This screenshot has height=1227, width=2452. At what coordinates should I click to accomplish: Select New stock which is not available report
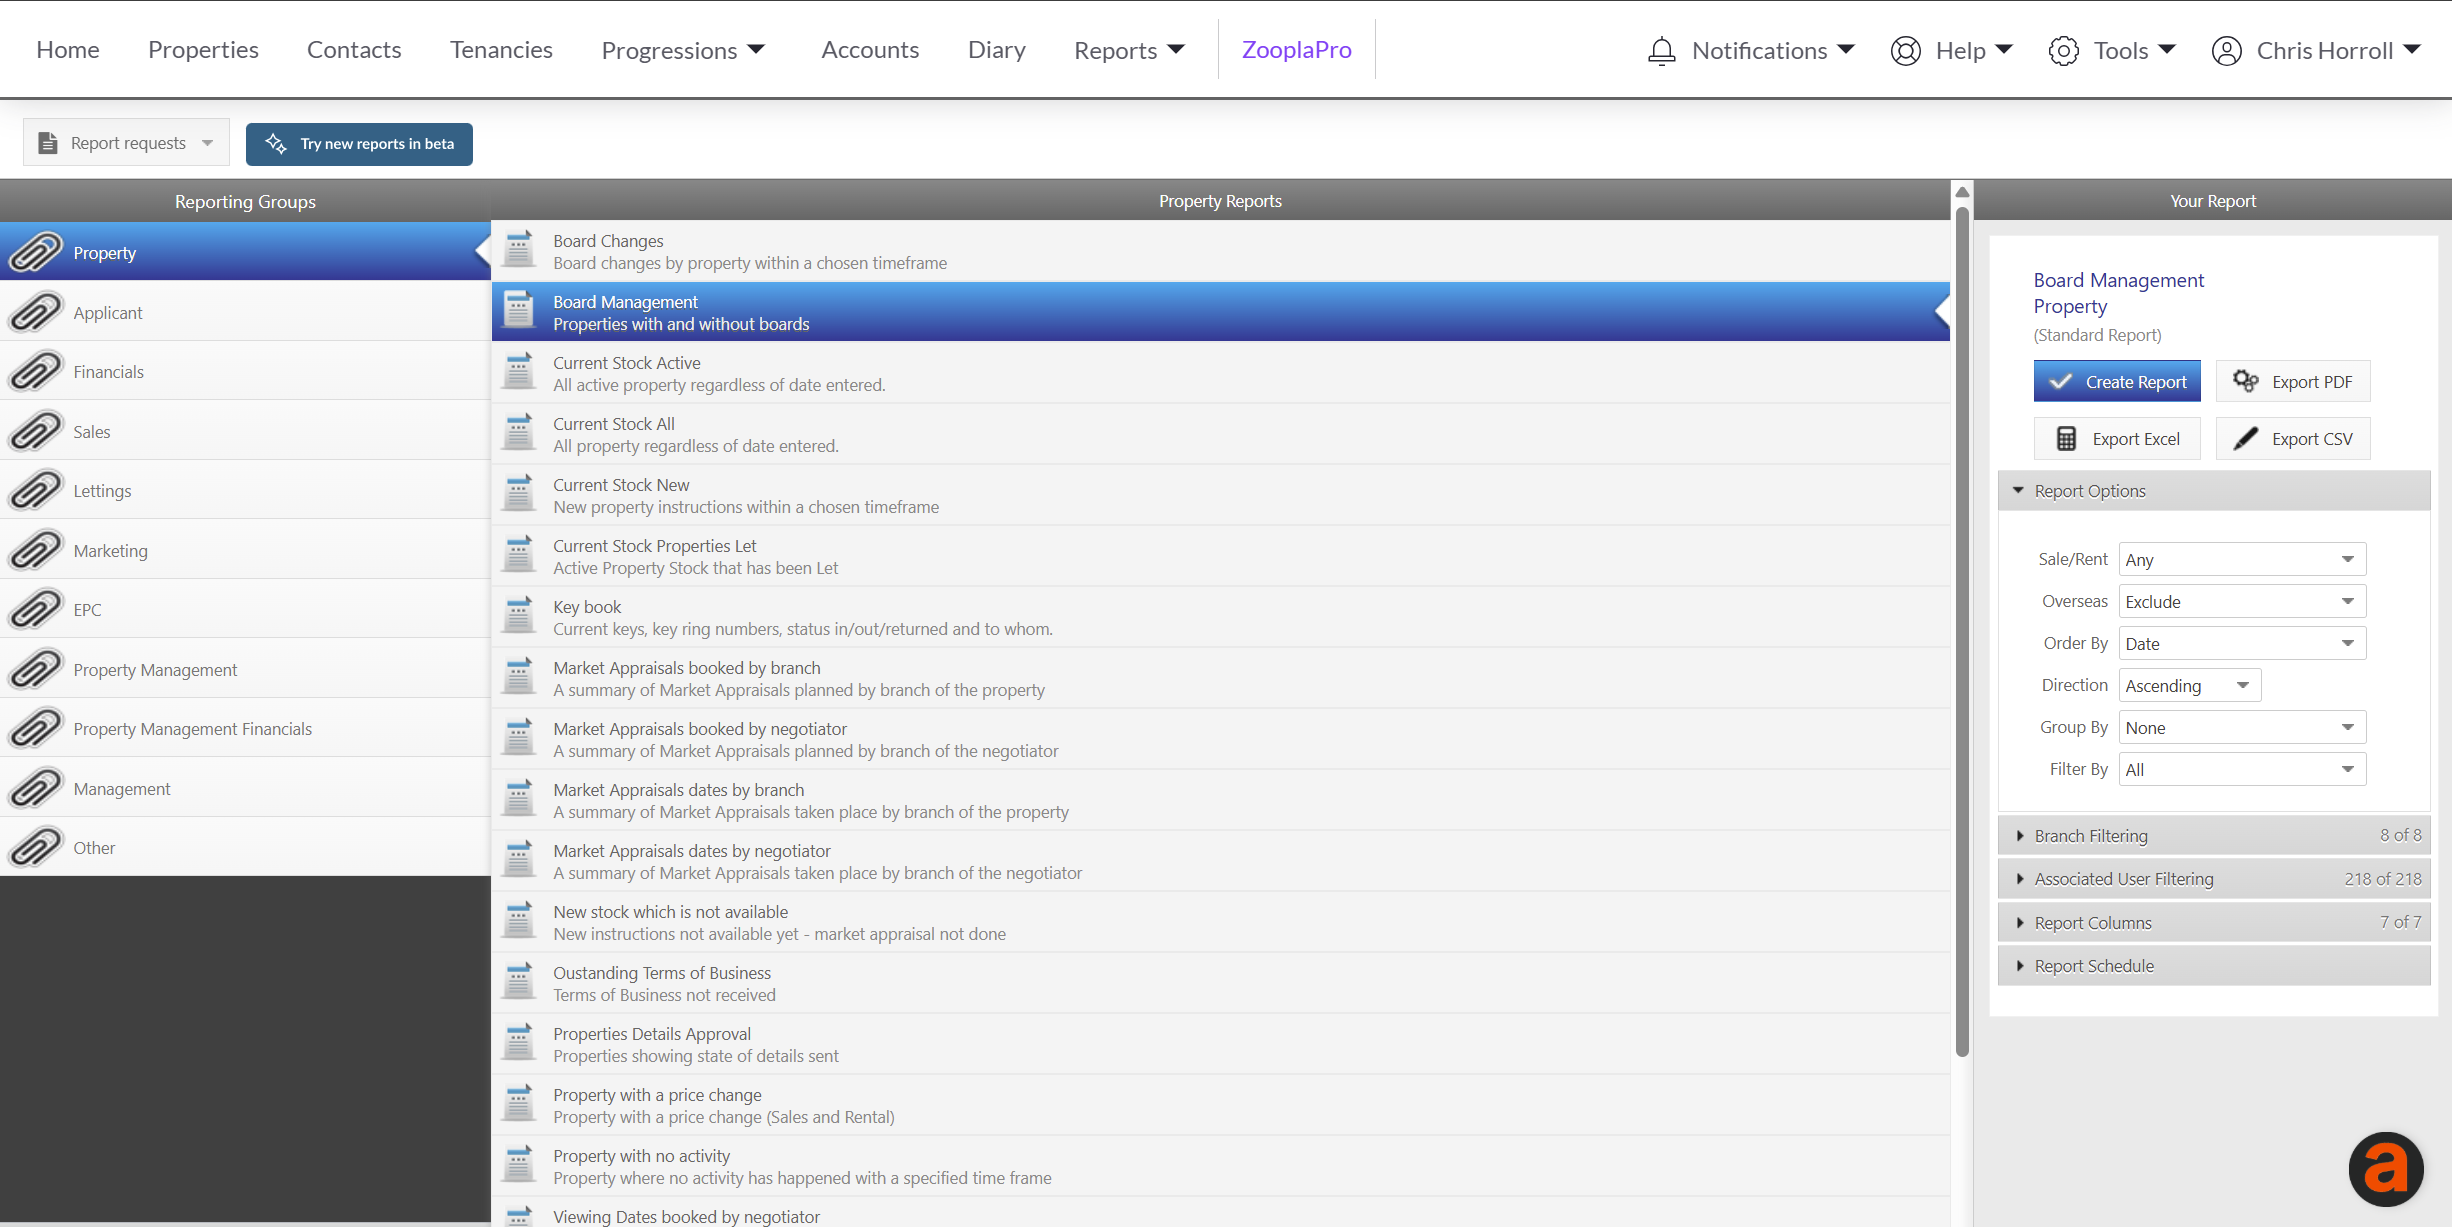tap(1220, 923)
